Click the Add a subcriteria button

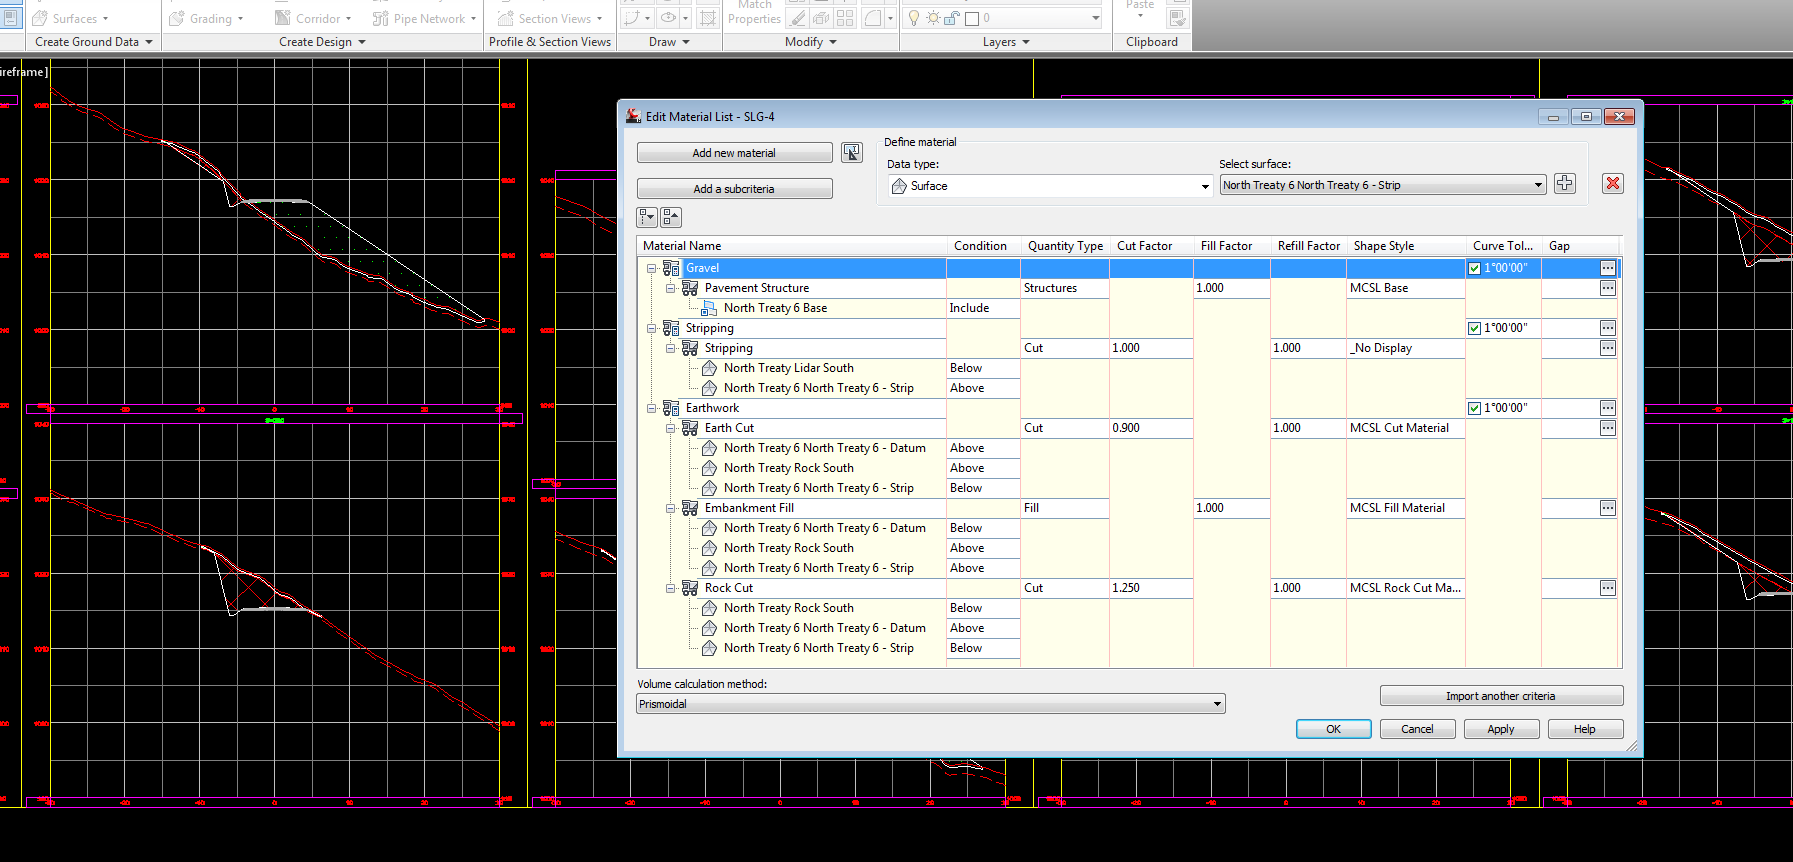(x=734, y=189)
